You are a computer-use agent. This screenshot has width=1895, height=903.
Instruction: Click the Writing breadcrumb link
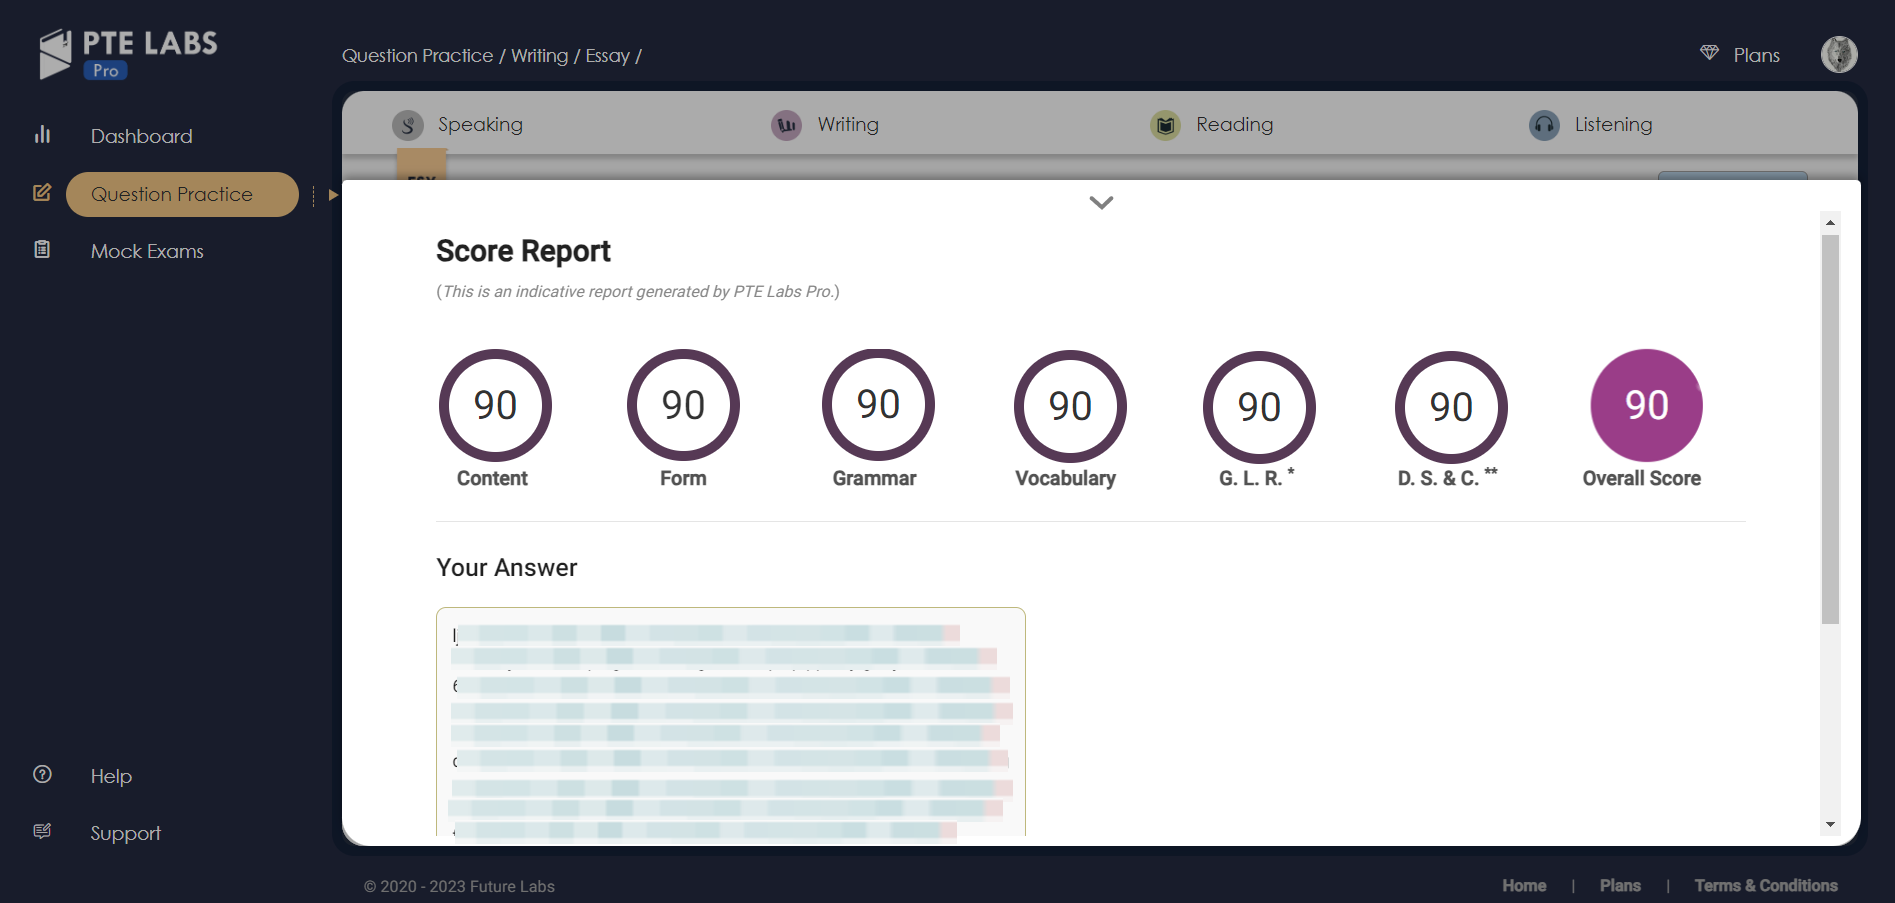[540, 56]
